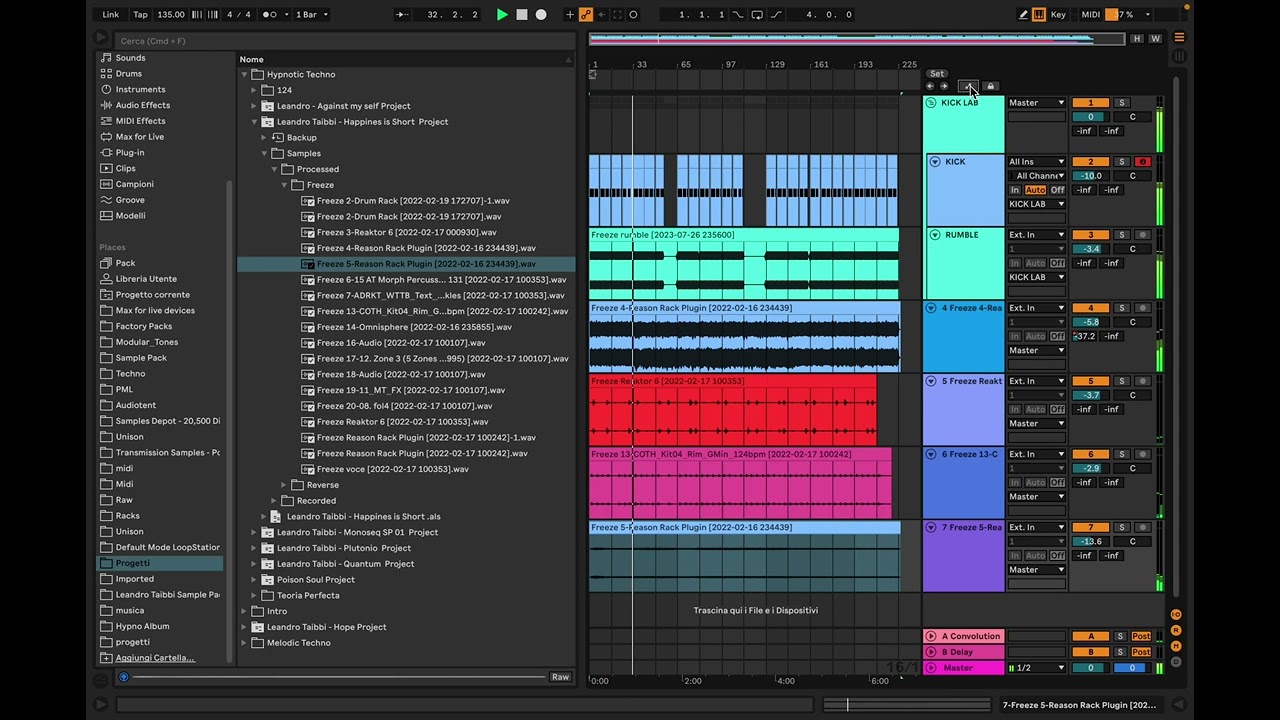Image resolution: width=1280 pixels, height=720 pixels.
Task: Disarm recording on the KICK track
Action: tap(1142, 162)
